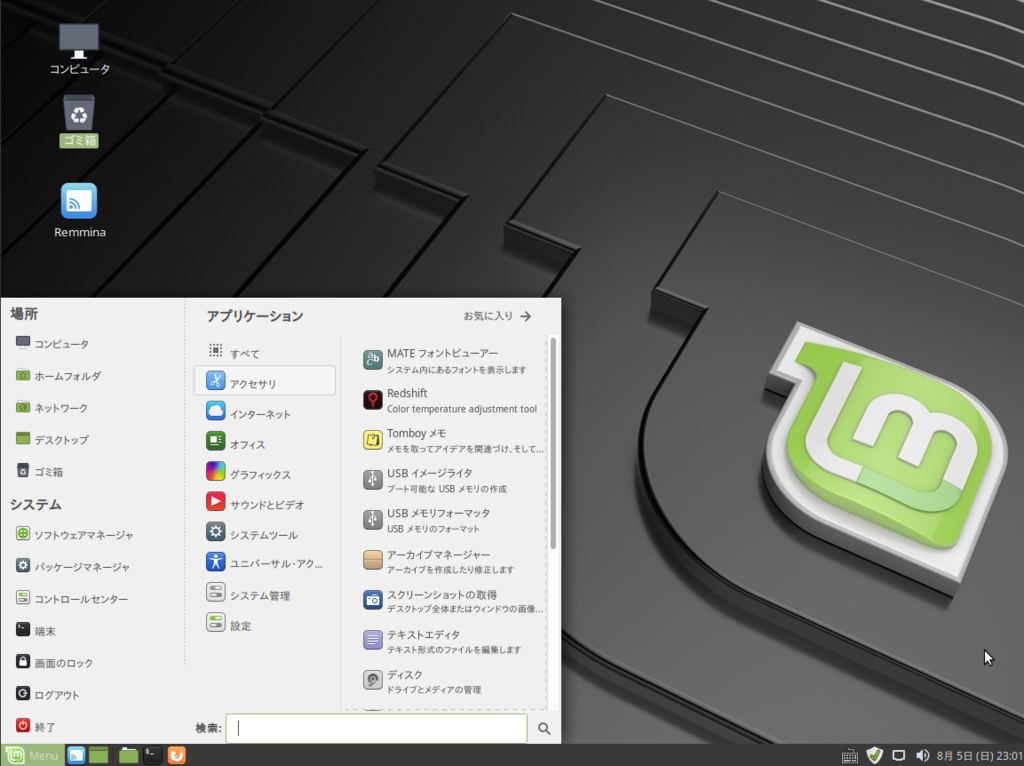Open ネットワーク in the places list
This screenshot has height=766, width=1024.
52,407
